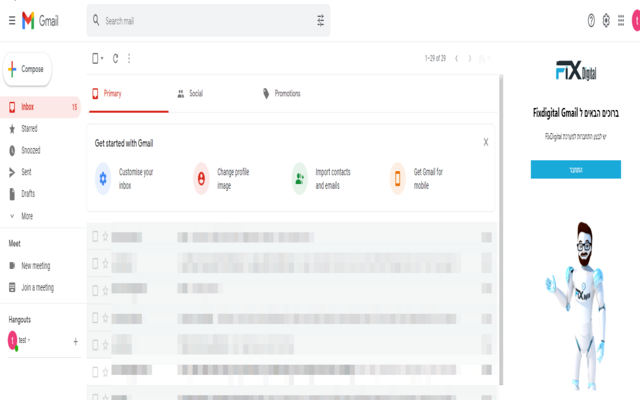
Task: Switch to the Social tab
Action: 190,93
